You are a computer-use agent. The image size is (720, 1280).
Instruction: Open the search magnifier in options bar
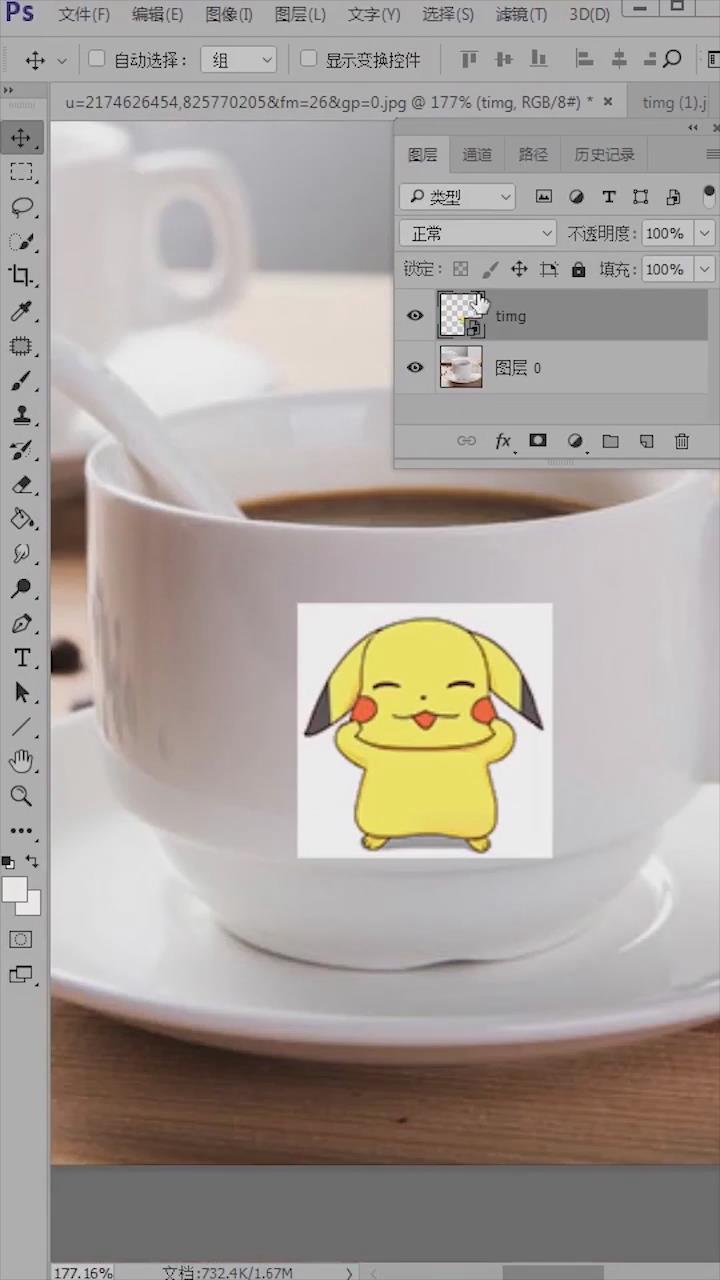point(672,59)
